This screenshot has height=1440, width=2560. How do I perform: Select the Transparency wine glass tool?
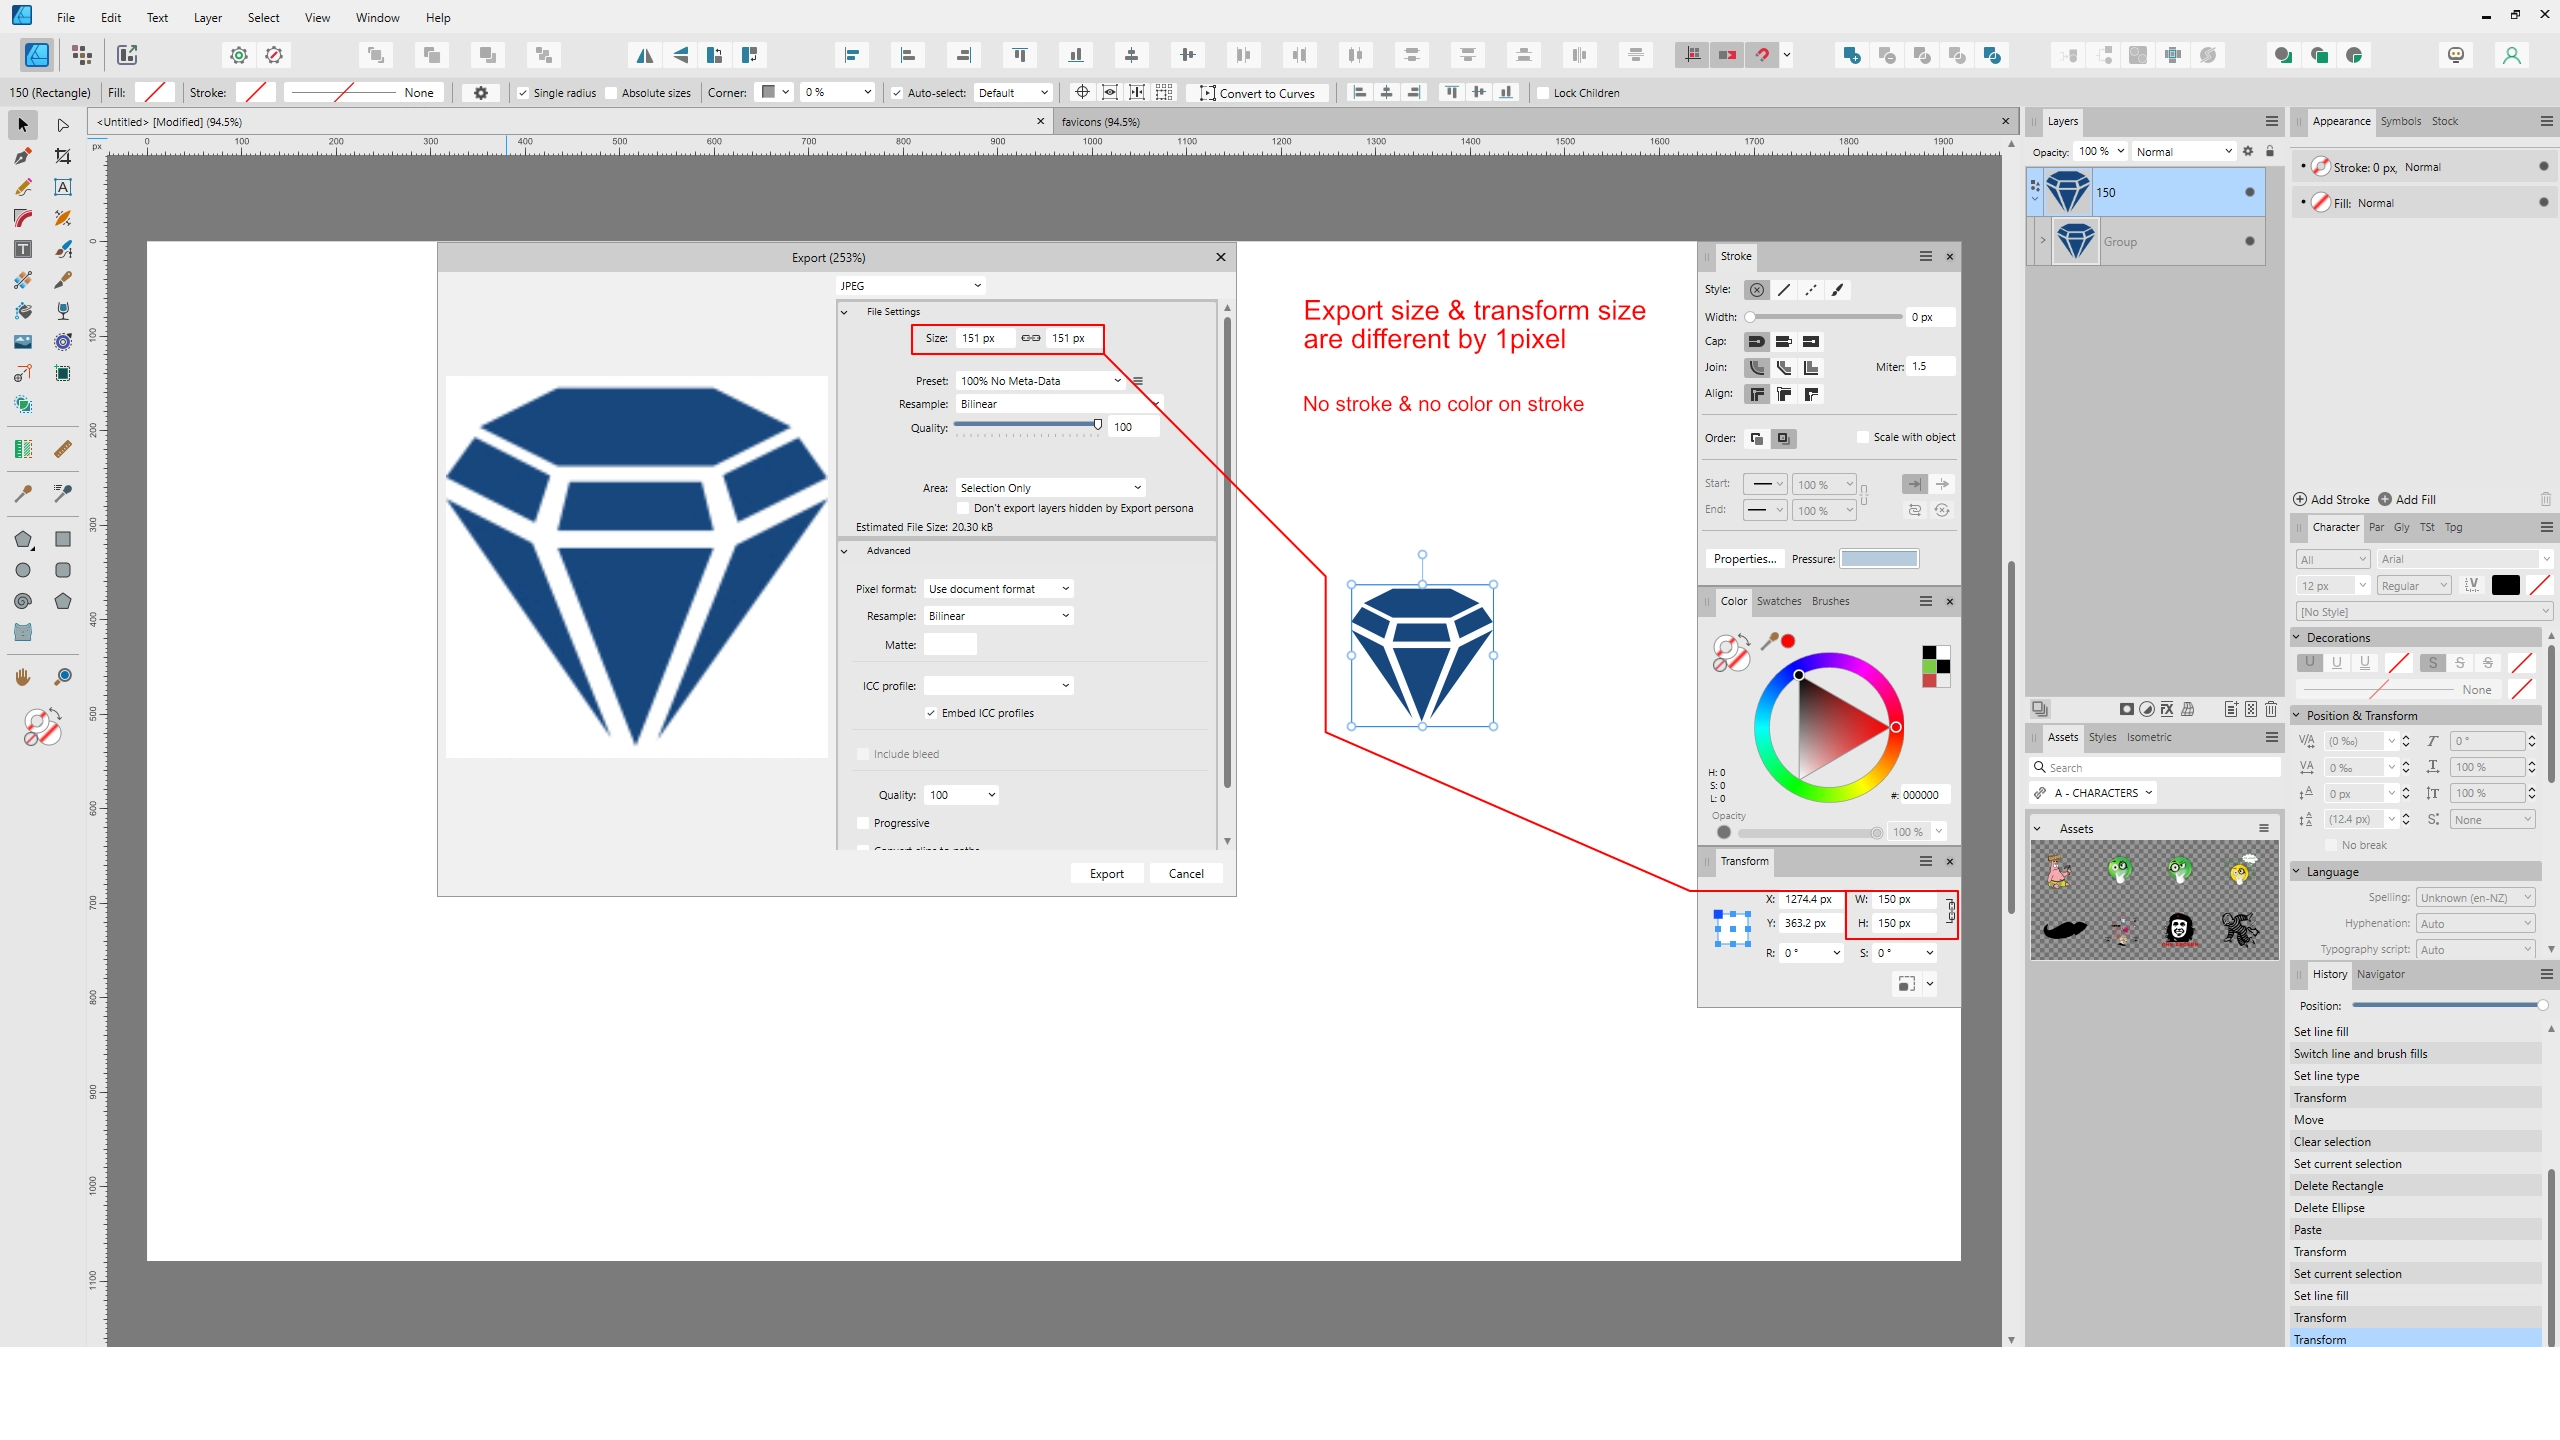pyautogui.click(x=63, y=311)
